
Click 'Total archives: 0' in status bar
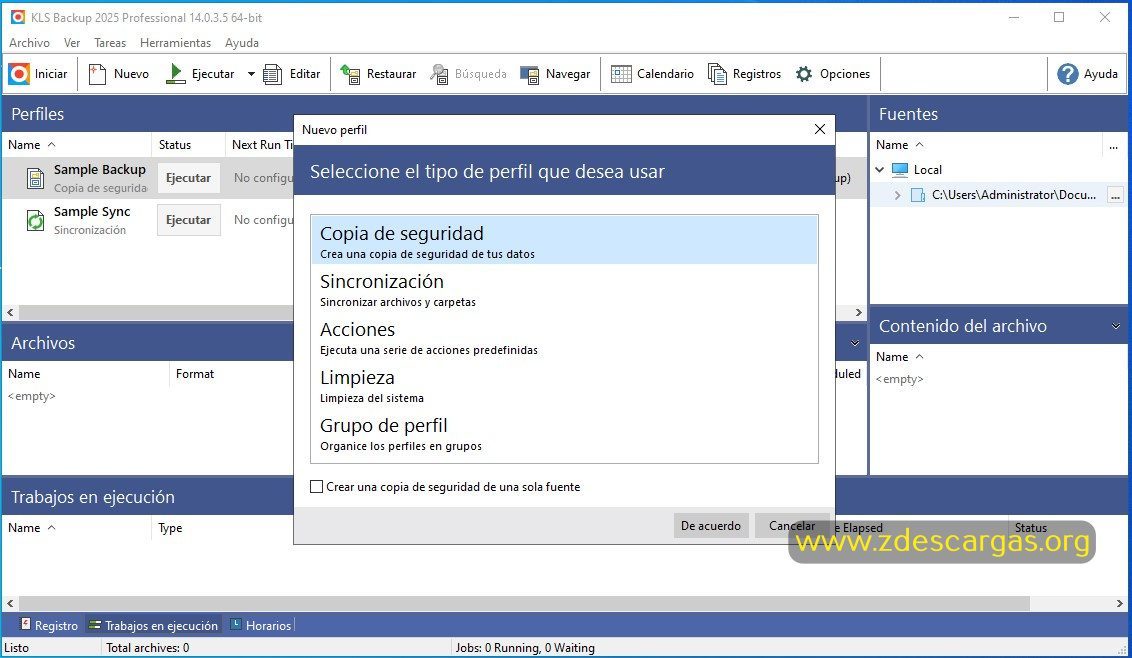[x=147, y=648]
